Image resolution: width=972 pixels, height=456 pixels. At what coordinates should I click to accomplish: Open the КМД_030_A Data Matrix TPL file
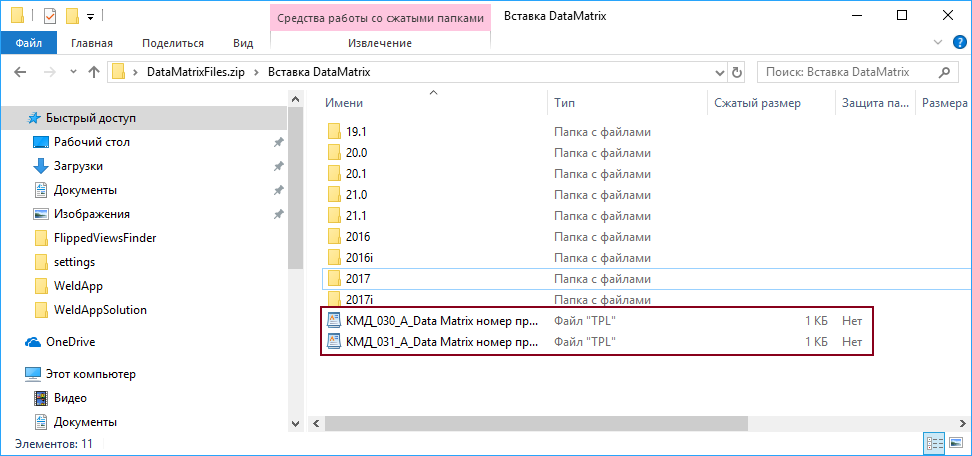click(440, 319)
